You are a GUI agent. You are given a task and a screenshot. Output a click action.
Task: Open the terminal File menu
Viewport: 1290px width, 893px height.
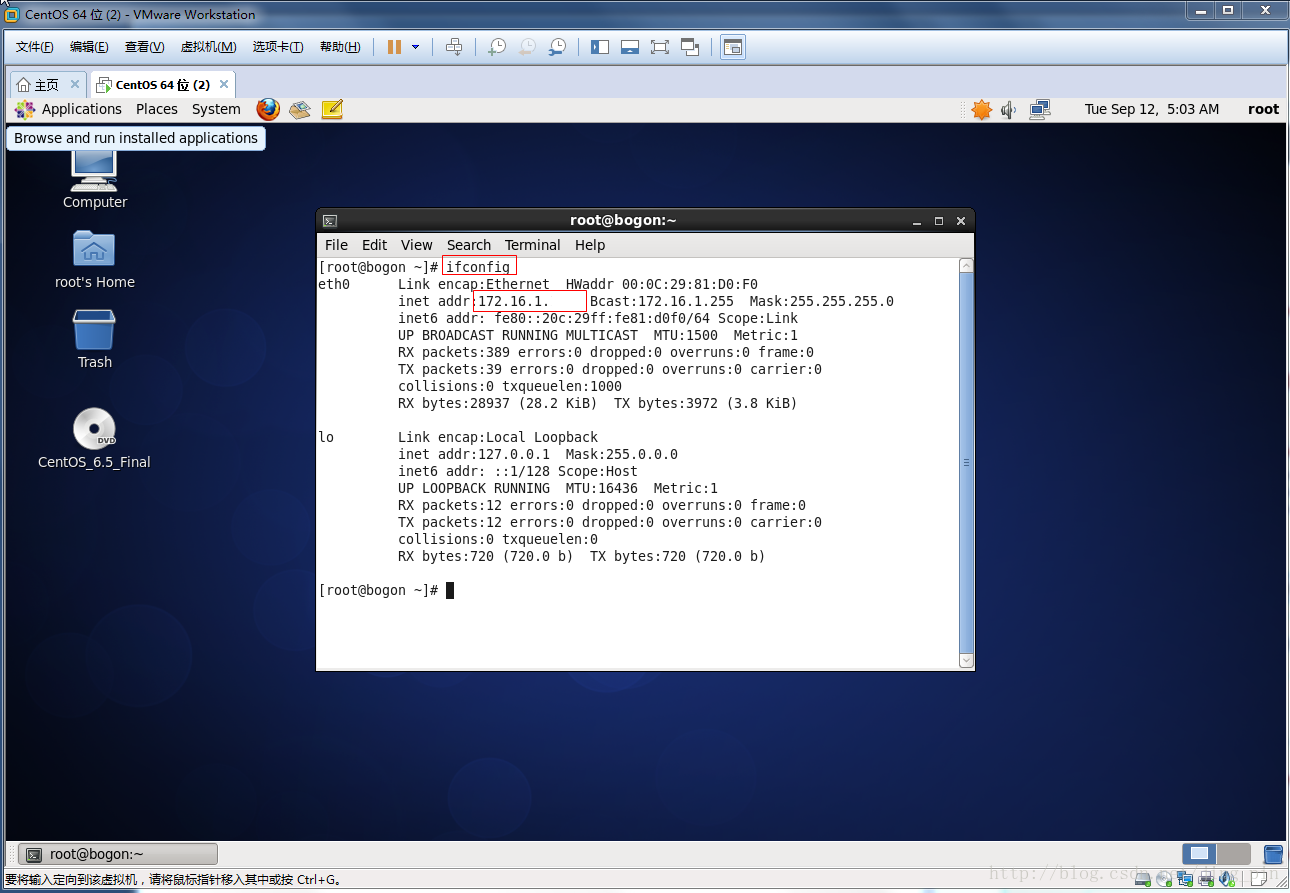coord(337,245)
